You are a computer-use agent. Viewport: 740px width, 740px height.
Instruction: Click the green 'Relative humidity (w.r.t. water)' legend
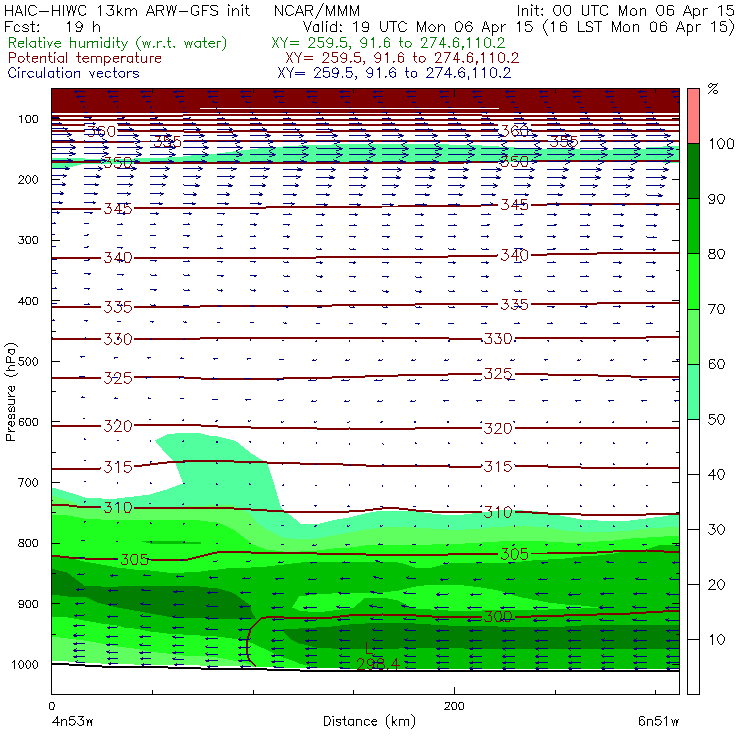click(x=117, y=43)
